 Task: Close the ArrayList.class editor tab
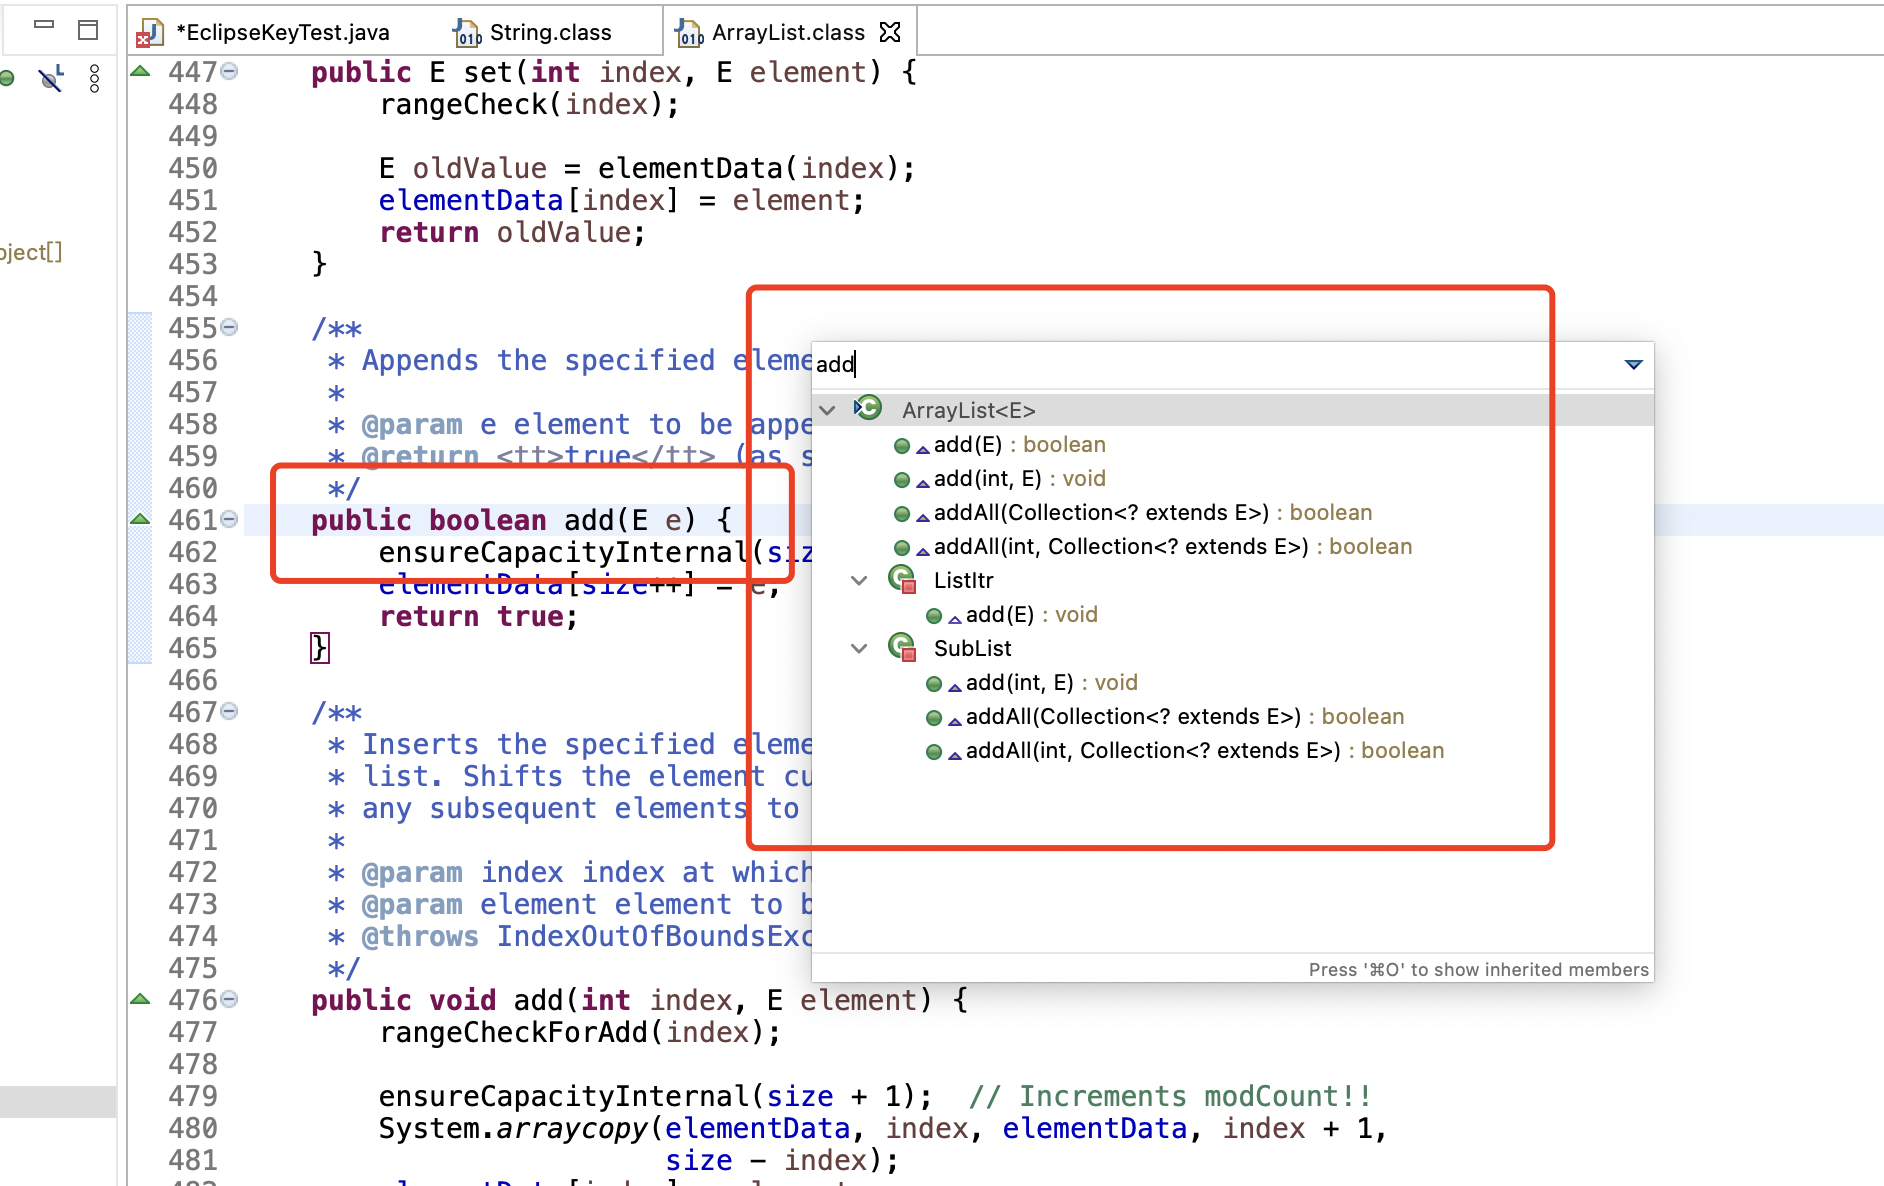(x=890, y=32)
